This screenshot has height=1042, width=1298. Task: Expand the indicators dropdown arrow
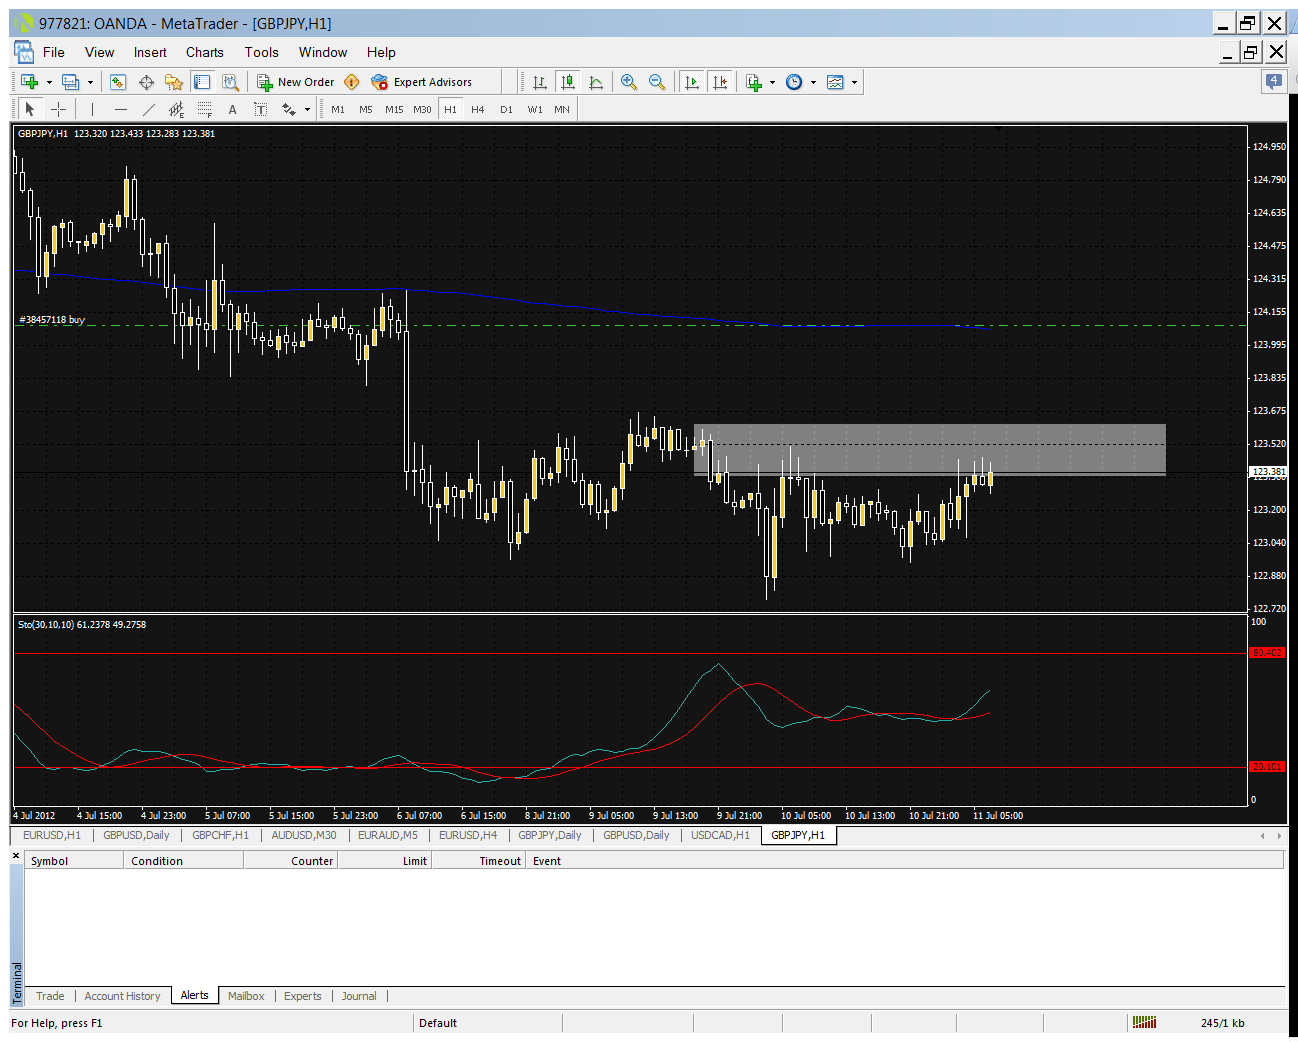tap(772, 82)
